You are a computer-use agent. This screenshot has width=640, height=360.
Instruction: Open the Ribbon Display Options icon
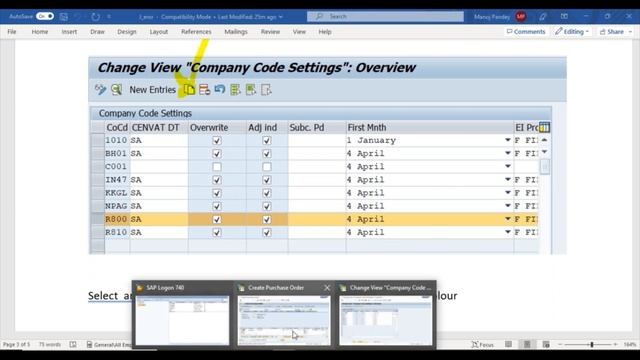pos(564,16)
